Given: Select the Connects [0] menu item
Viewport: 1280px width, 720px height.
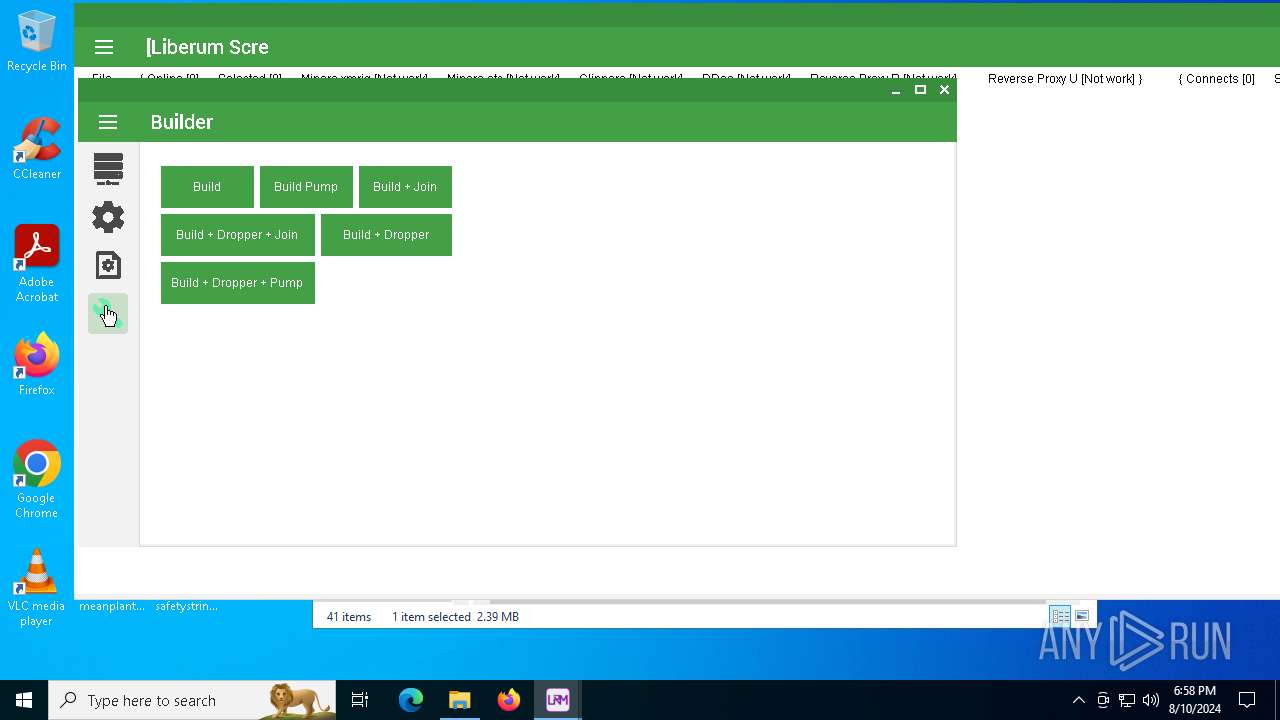Looking at the screenshot, I should pos(1216,79).
